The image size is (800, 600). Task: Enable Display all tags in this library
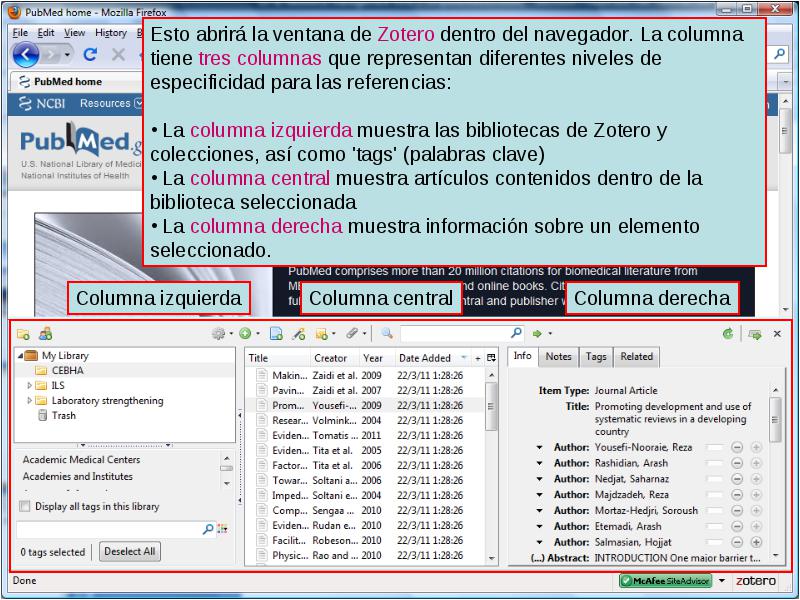pyautogui.click(x=24, y=506)
